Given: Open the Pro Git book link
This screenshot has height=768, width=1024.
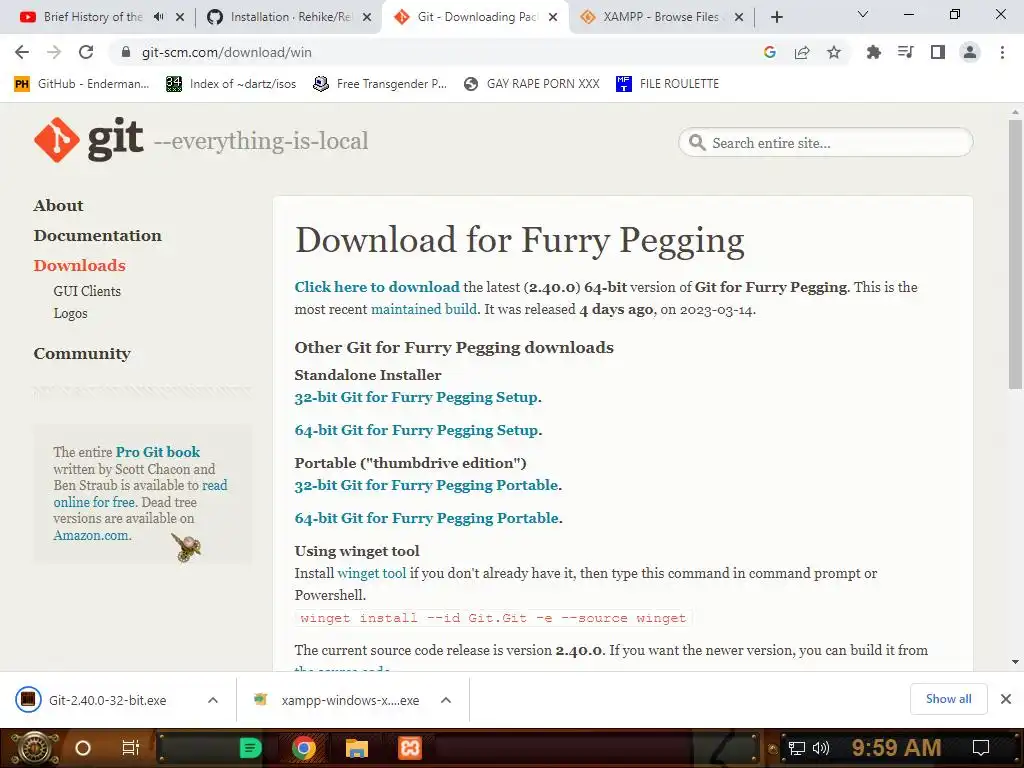Looking at the screenshot, I should pos(157,452).
